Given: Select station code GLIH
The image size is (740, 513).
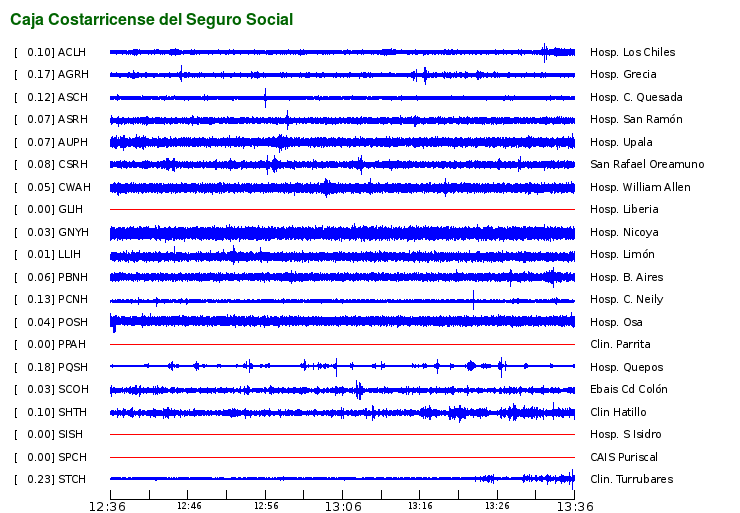Looking at the screenshot, I should click(70, 210).
